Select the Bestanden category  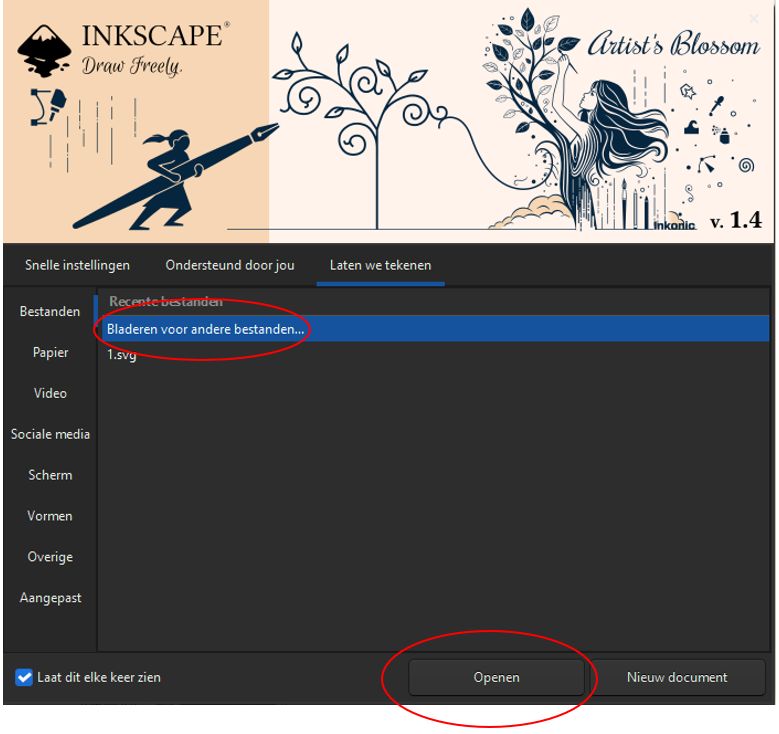pos(50,311)
